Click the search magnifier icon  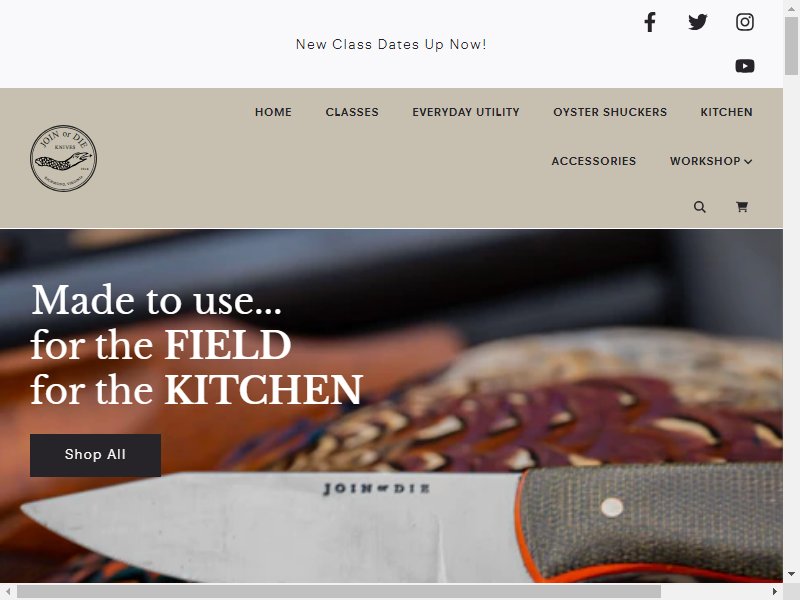699,207
